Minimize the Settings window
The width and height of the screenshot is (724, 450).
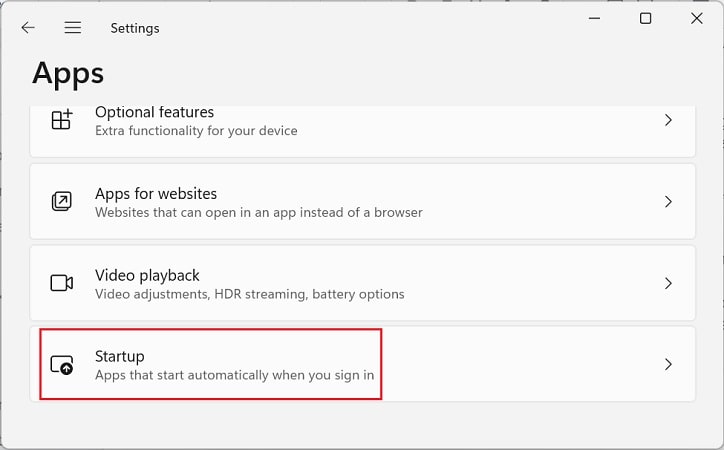click(x=595, y=18)
